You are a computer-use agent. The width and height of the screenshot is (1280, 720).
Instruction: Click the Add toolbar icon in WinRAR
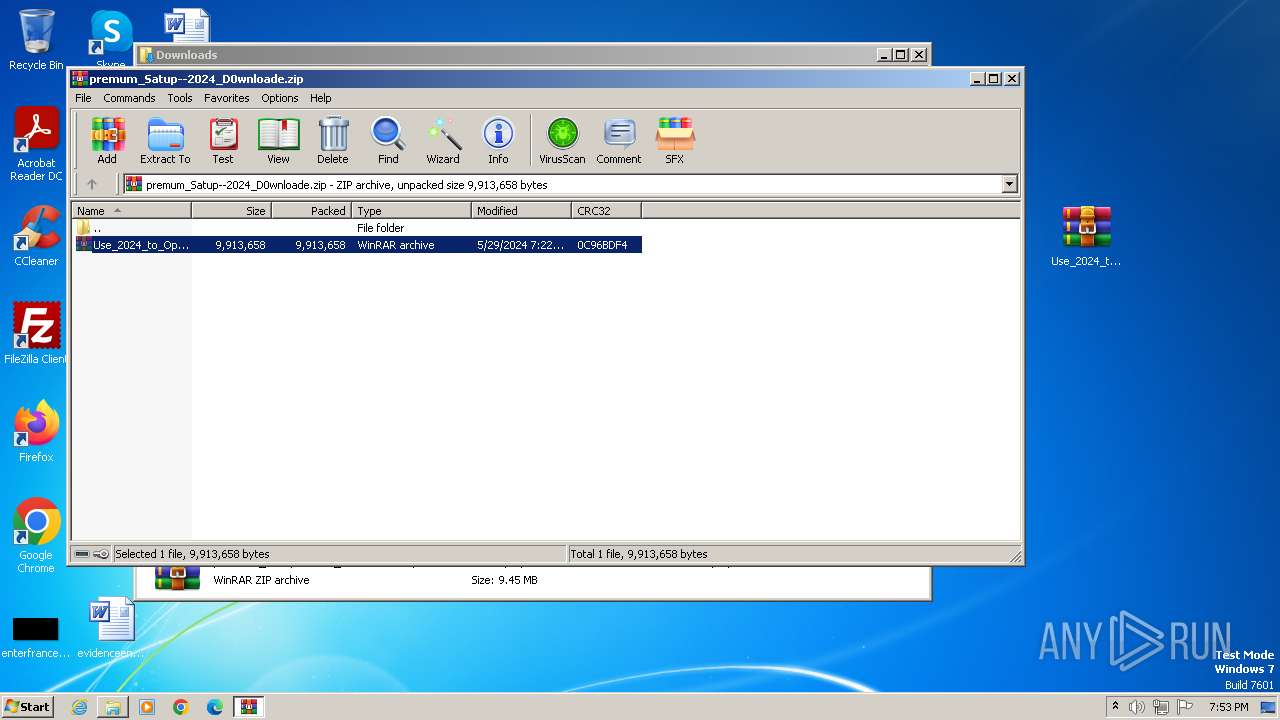click(x=107, y=140)
